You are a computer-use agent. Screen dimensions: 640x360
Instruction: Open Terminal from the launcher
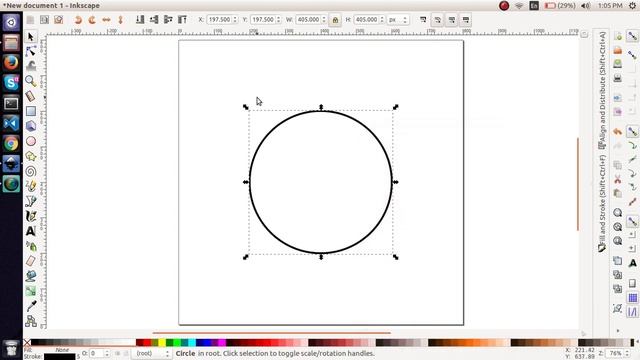pos(11,103)
